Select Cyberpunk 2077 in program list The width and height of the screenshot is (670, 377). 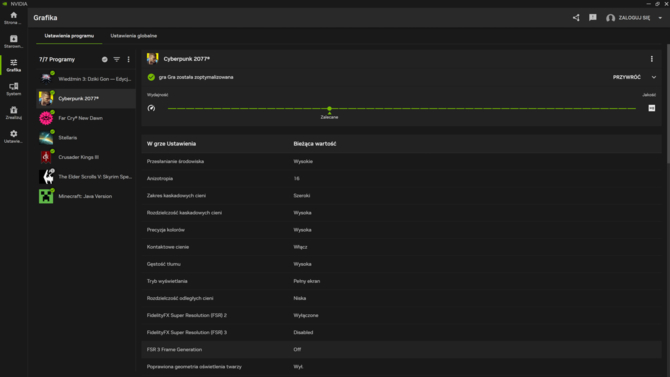click(86, 98)
